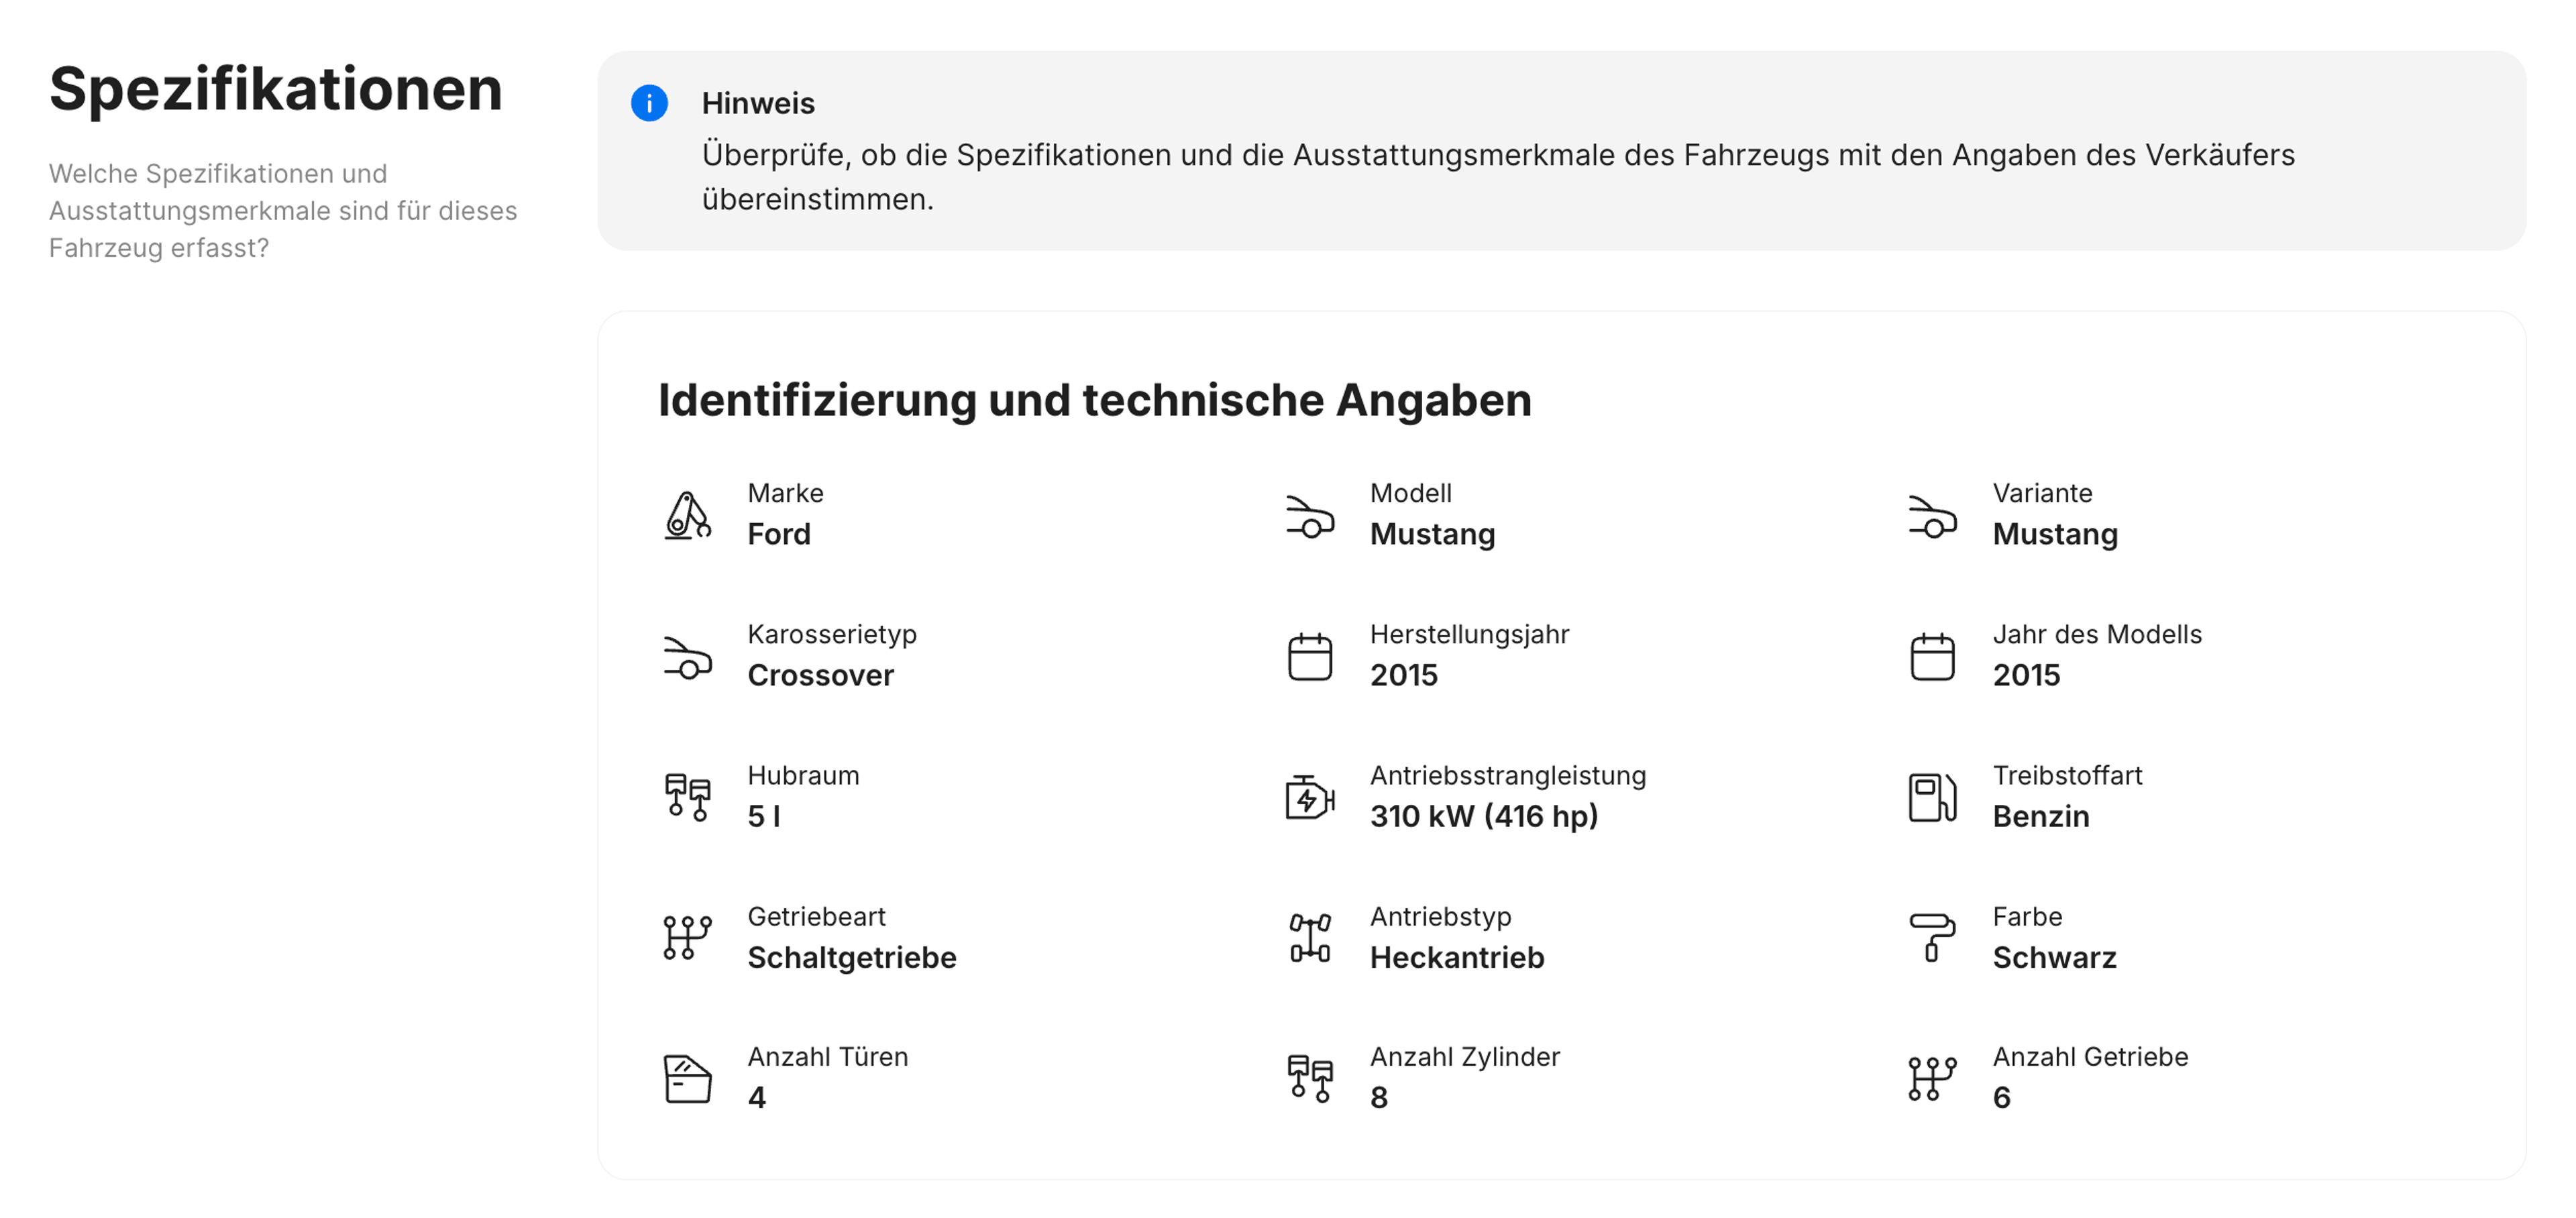
Task: Click the value Mustang under Variante
Action: point(2055,534)
